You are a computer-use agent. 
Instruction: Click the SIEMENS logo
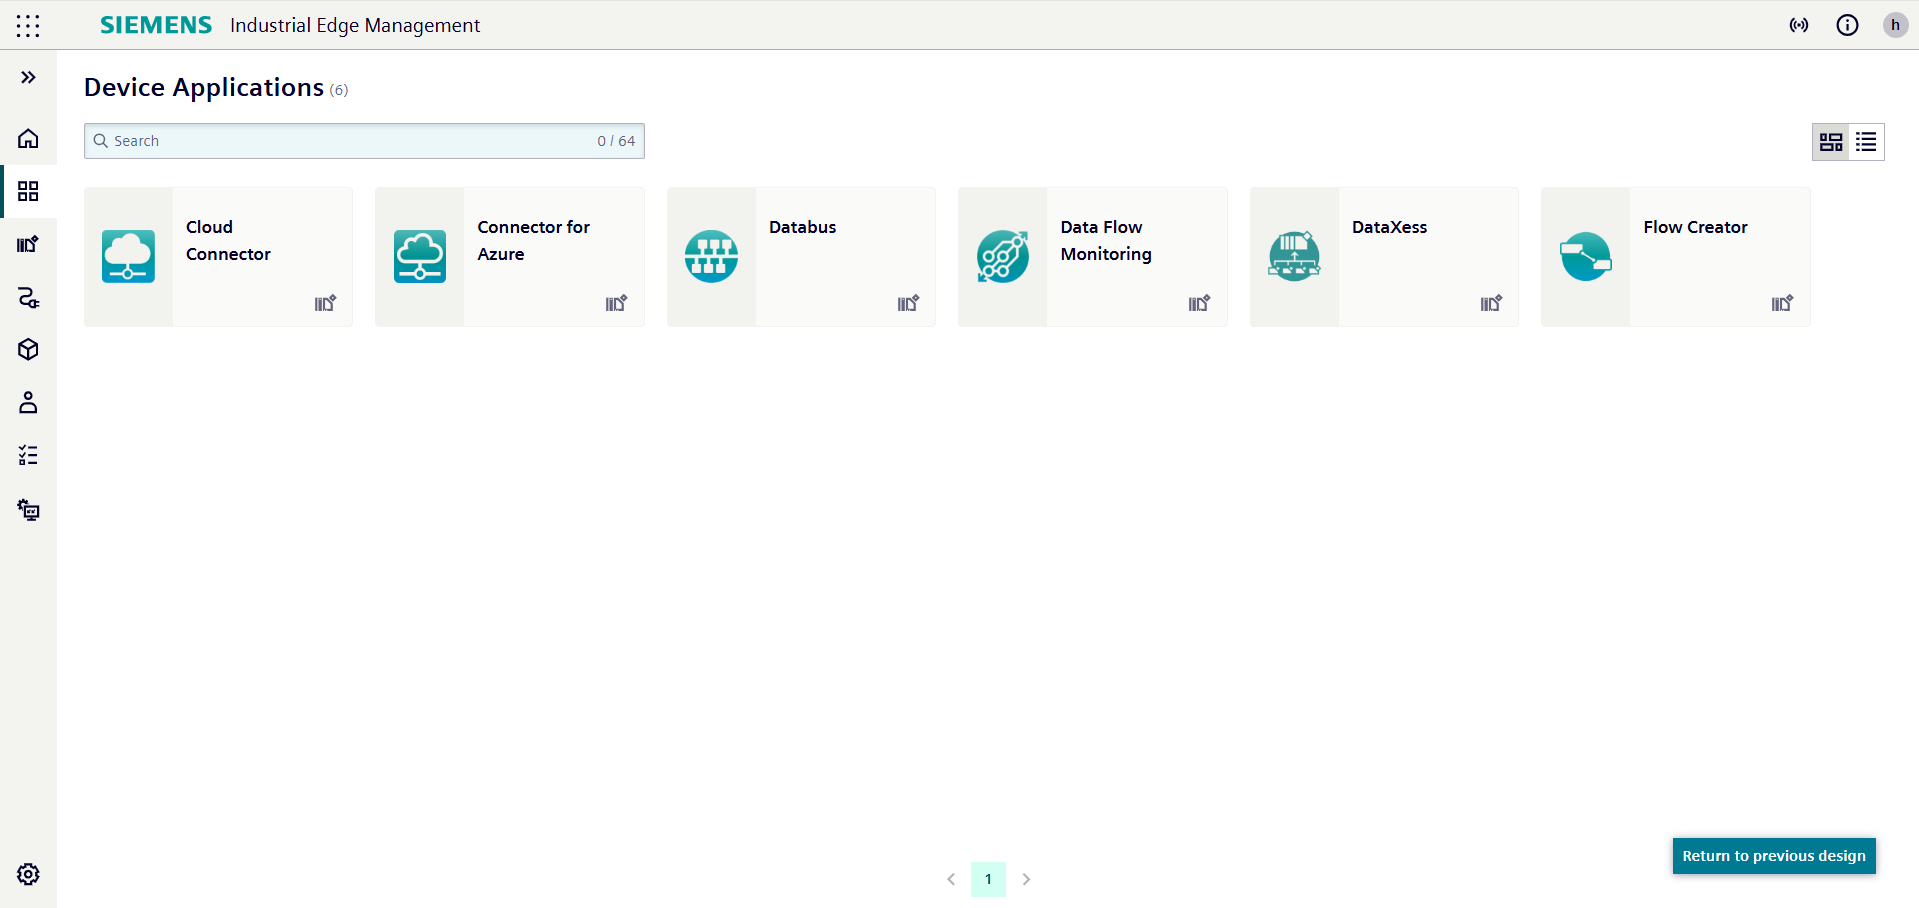(x=156, y=25)
